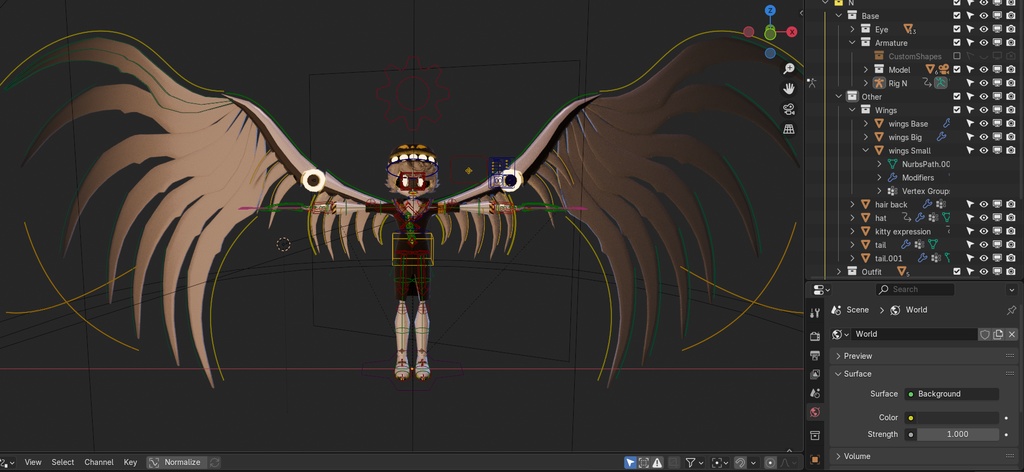The image size is (1024, 472).
Task: Collapse the Surface panel
Action: (839, 374)
